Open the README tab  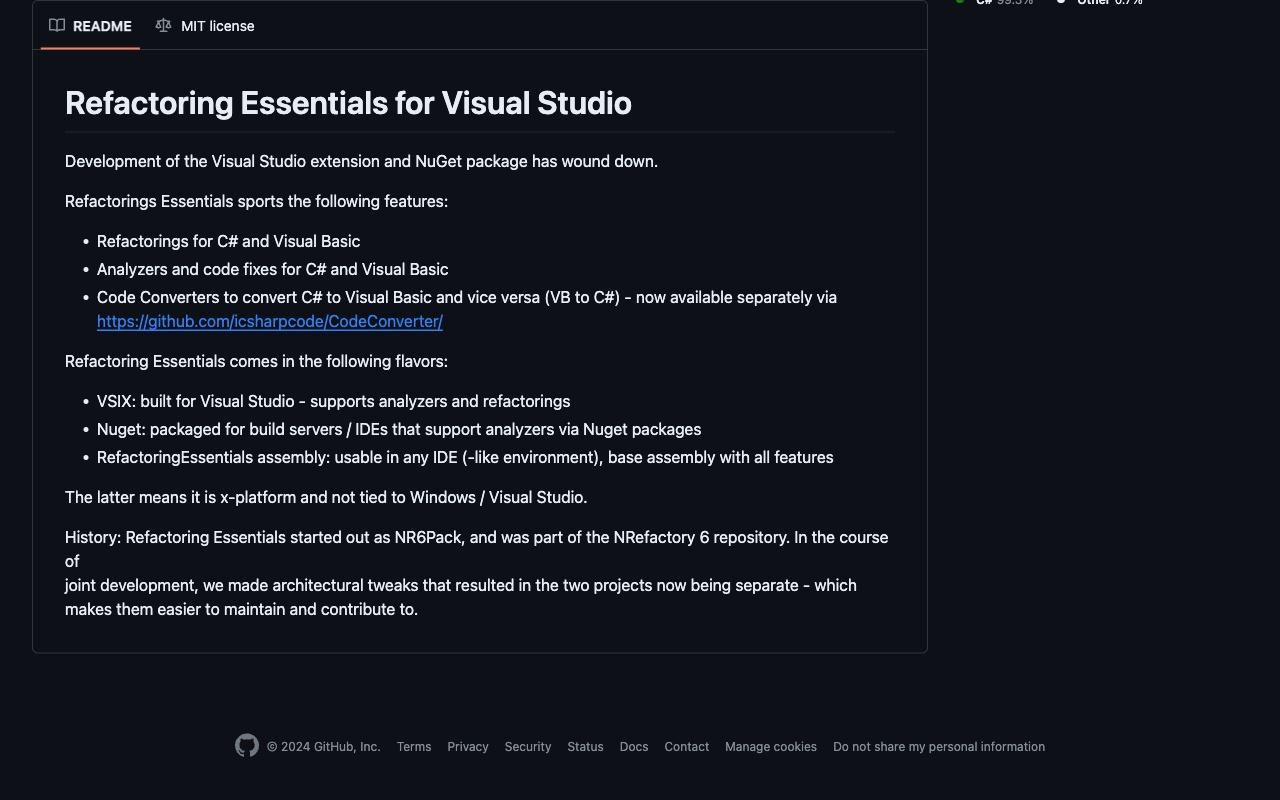tap(91, 26)
